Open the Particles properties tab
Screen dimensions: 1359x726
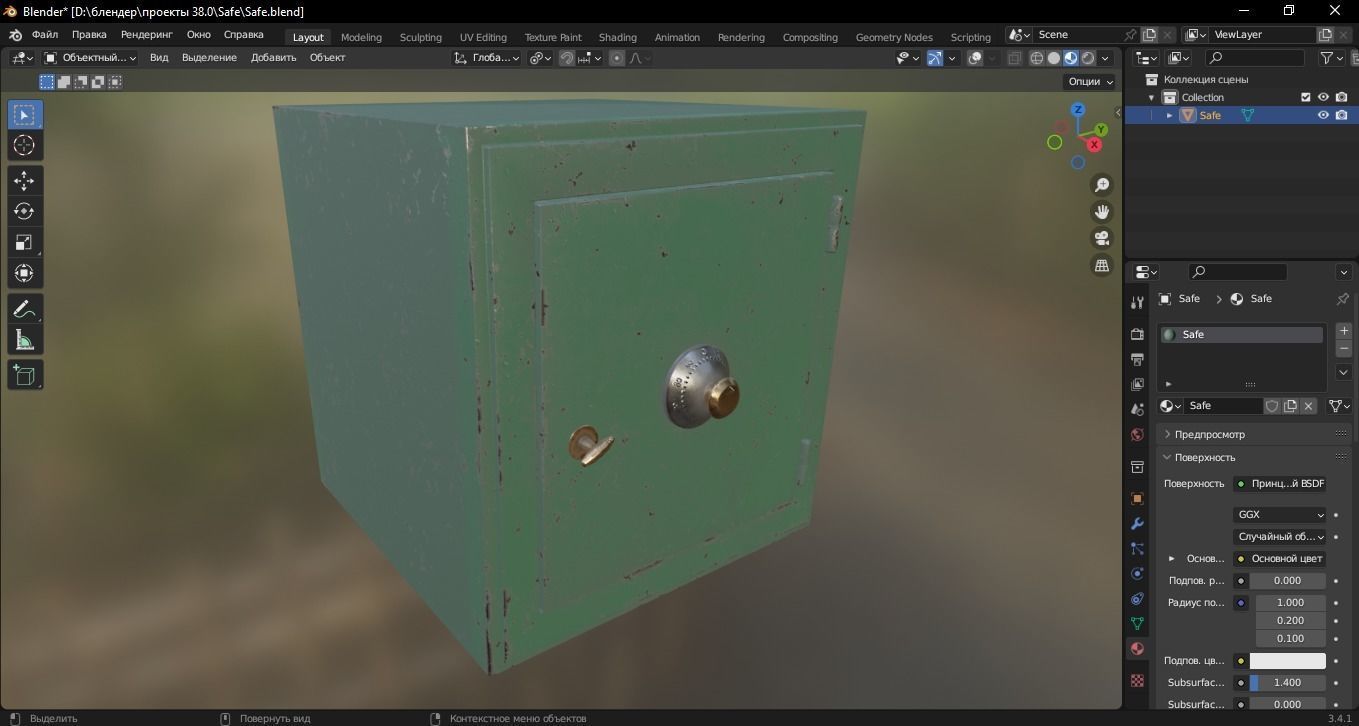tap(1137, 548)
